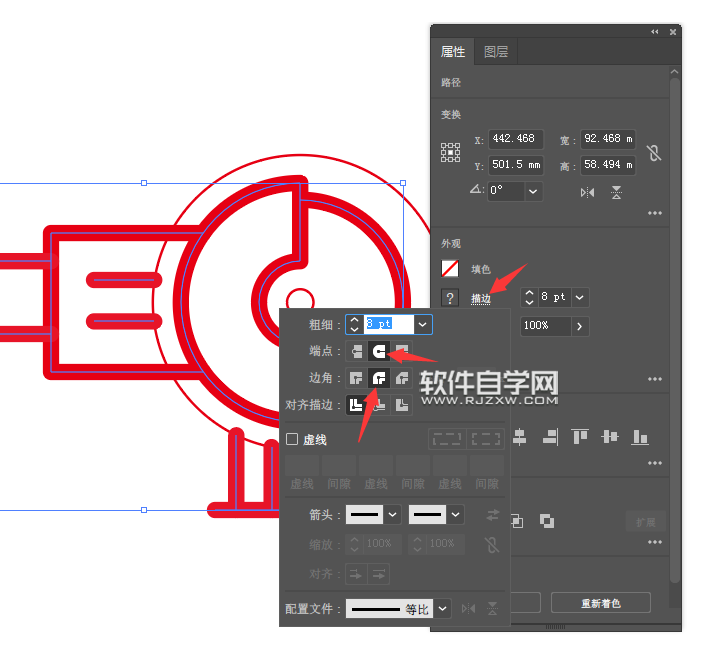
Task: Click horizontal align center icon
Action: pos(519,437)
